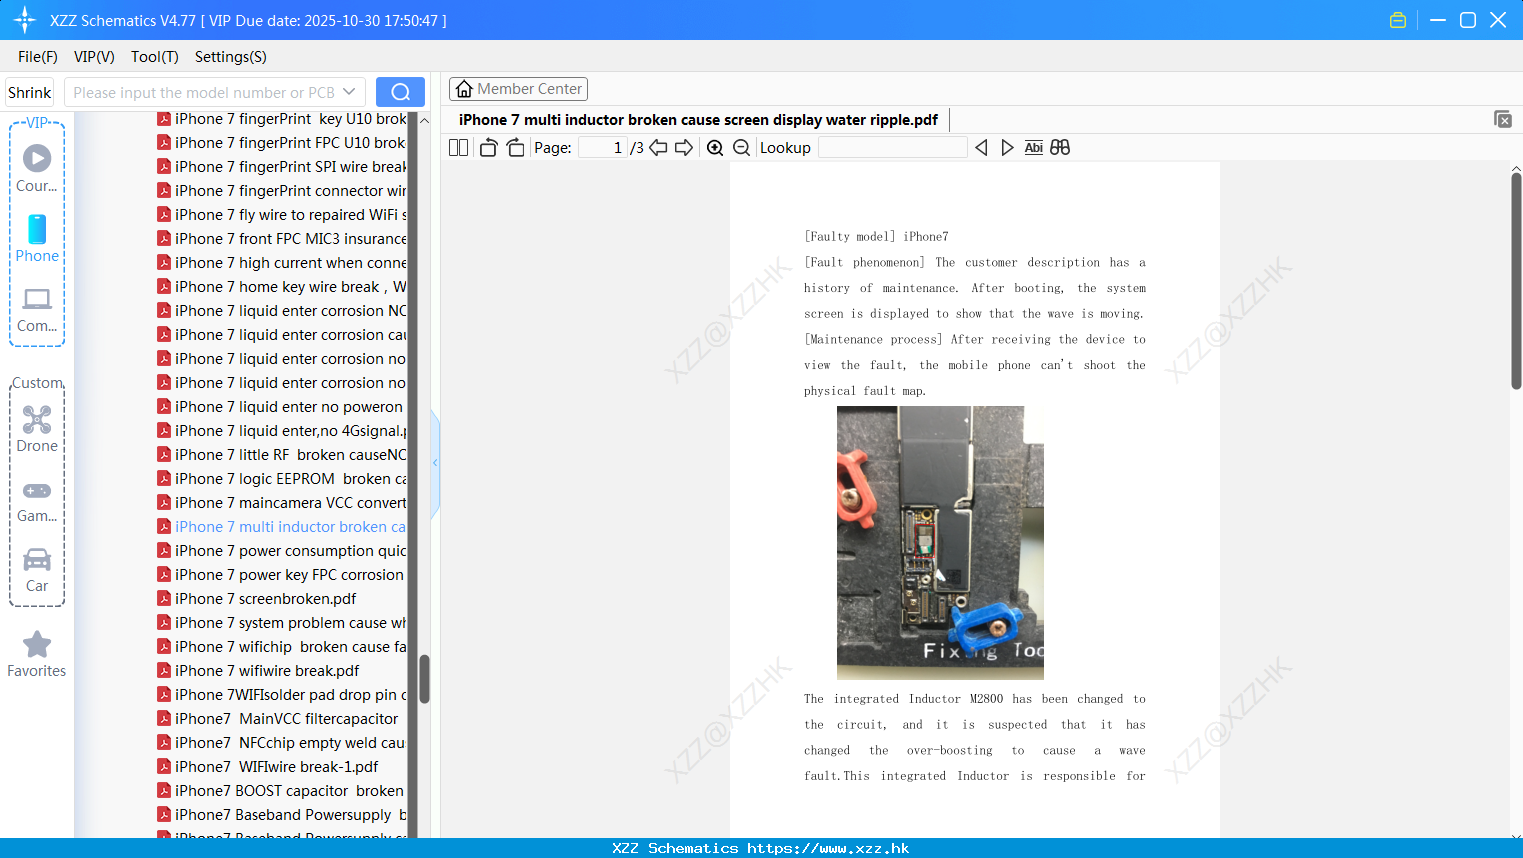Click the page number field
Viewport: 1523px width, 858px height.
(x=603, y=148)
